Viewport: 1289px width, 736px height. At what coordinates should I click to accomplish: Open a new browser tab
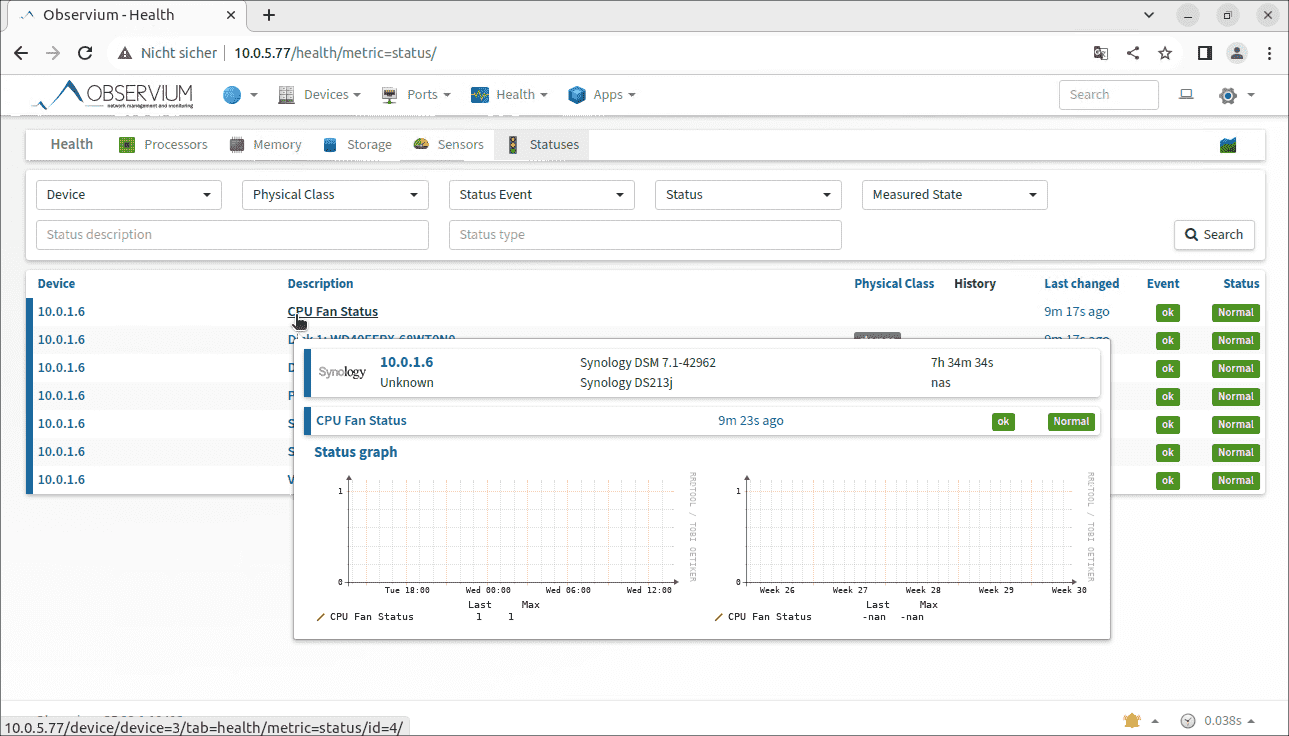[268, 15]
